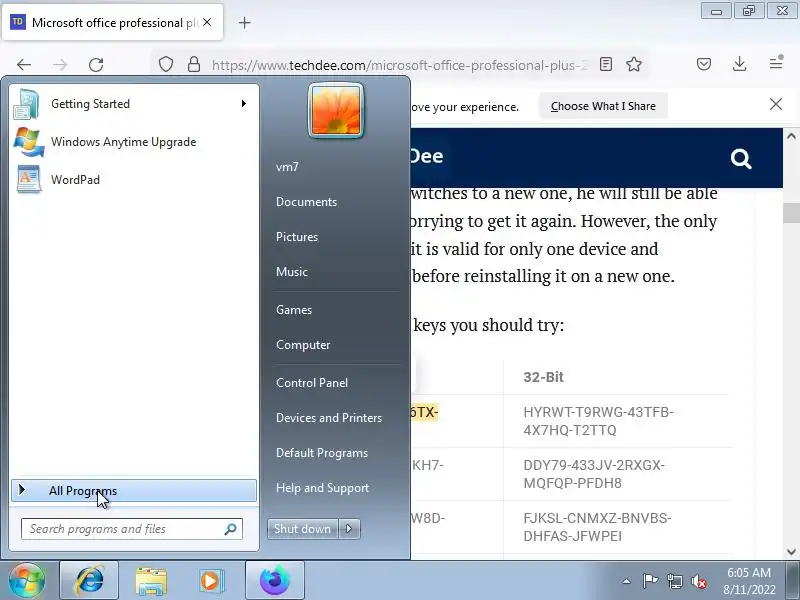Open Default Programs
The image size is (800, 600).
click(322, 453)
